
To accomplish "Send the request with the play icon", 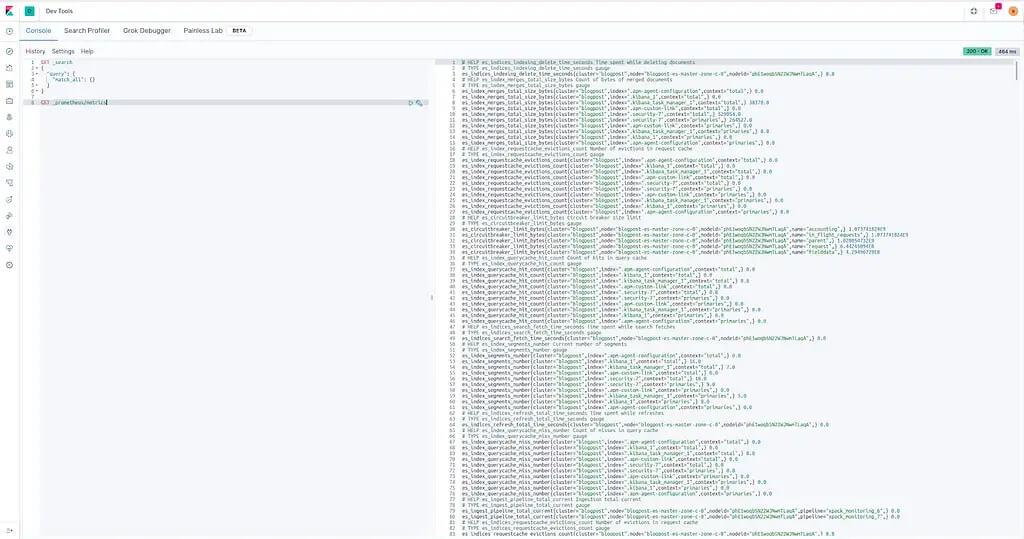I will click(411, 103).
